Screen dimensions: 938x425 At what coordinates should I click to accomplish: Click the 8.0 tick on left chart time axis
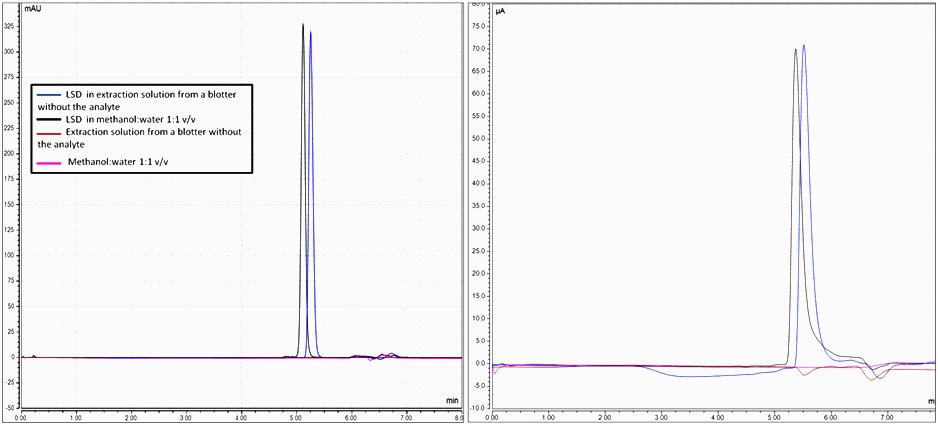[457, 416]
